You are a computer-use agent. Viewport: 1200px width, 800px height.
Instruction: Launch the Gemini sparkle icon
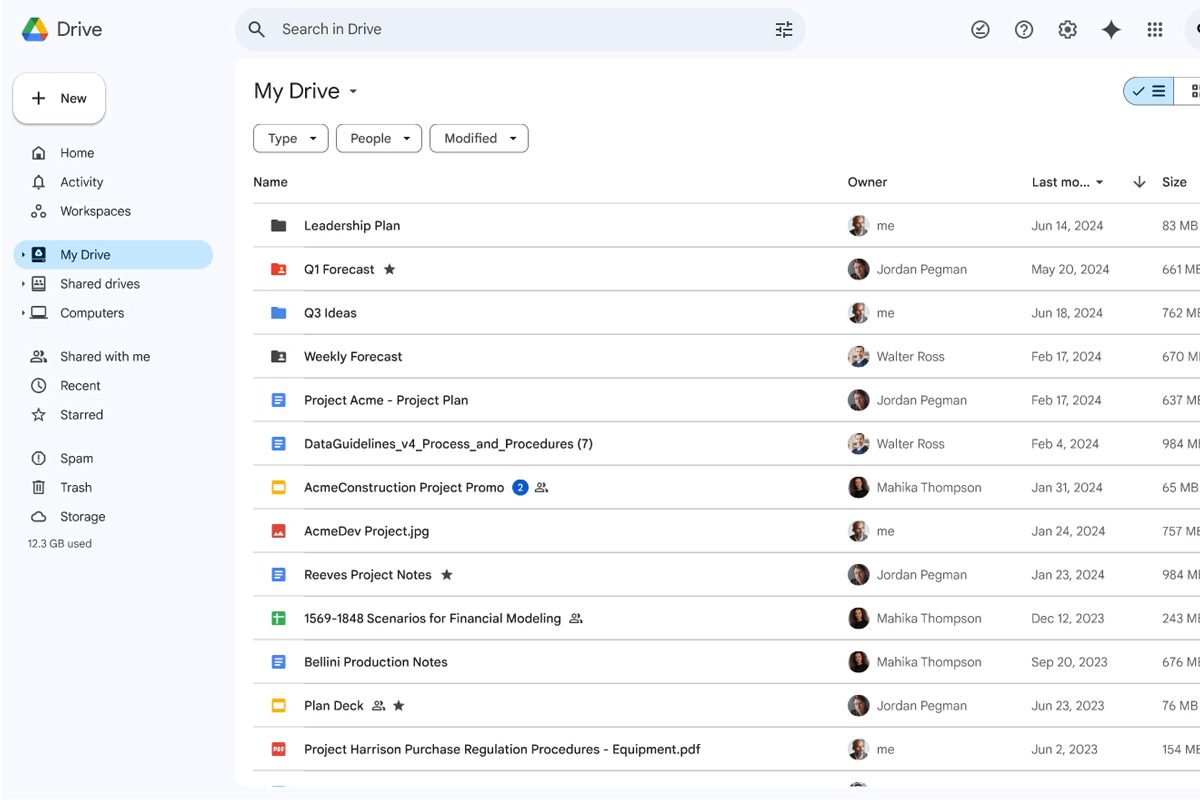(x=1111, y=30)
